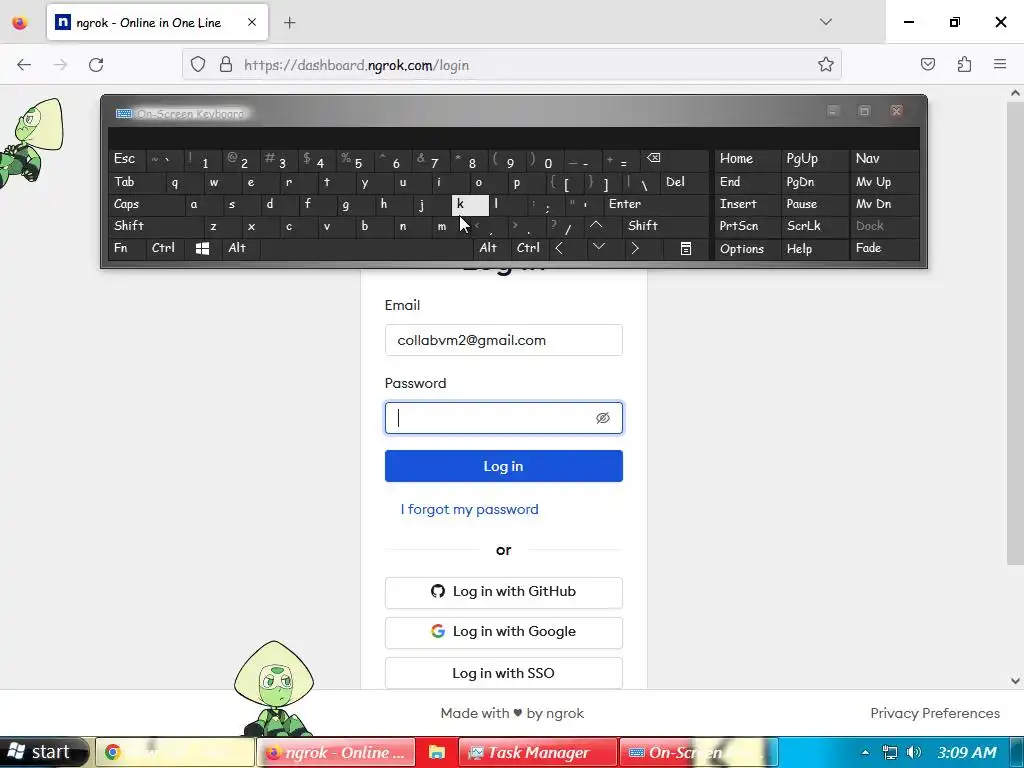Open the I forgot my password link
This screenshot has width=1024, height=768.
tap(470, 509)
